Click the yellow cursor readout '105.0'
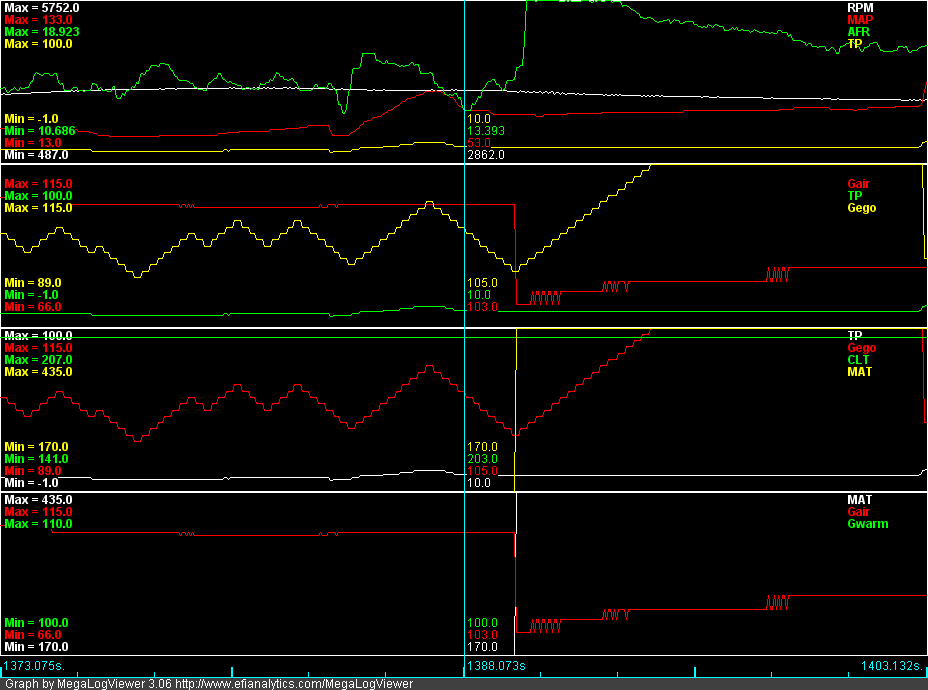The width and height of the screenshot is (928, 690). 482,283
